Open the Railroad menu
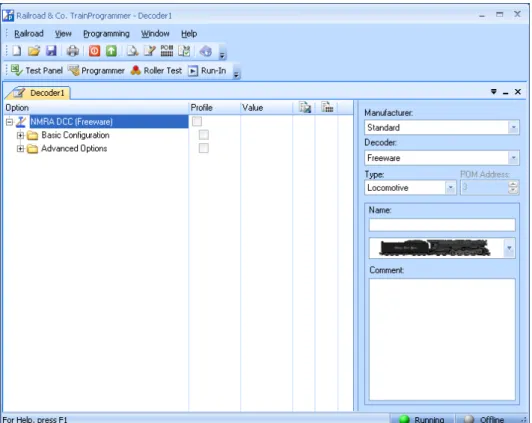 [29, 34]
